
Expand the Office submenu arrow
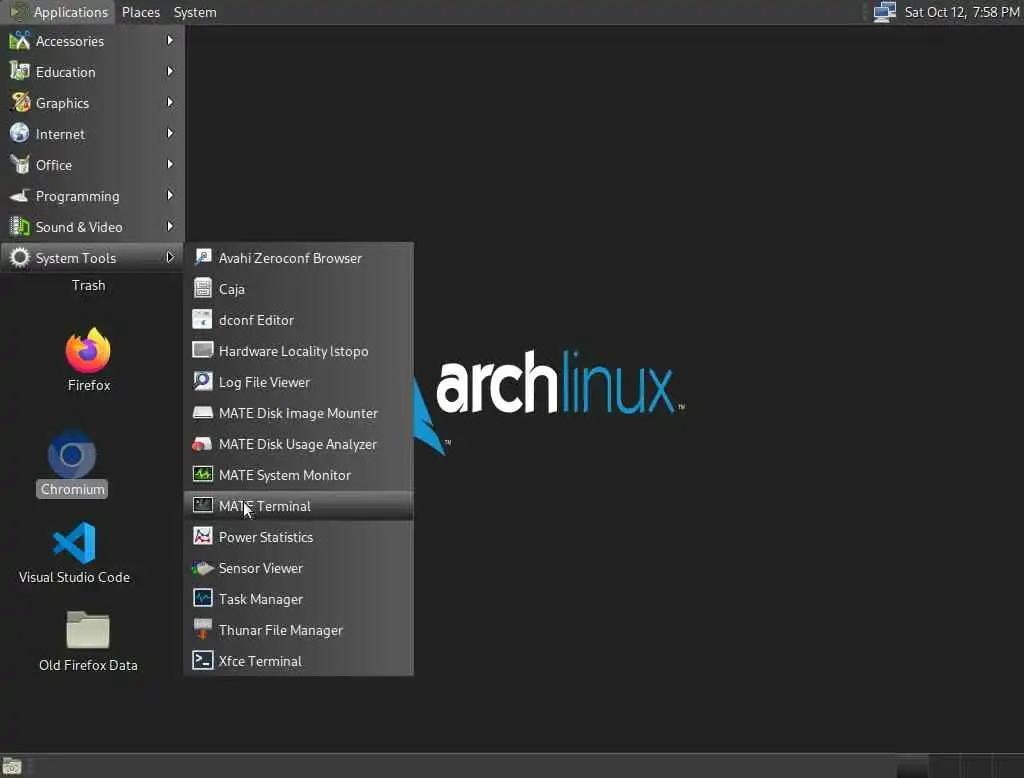coord(170,165)
